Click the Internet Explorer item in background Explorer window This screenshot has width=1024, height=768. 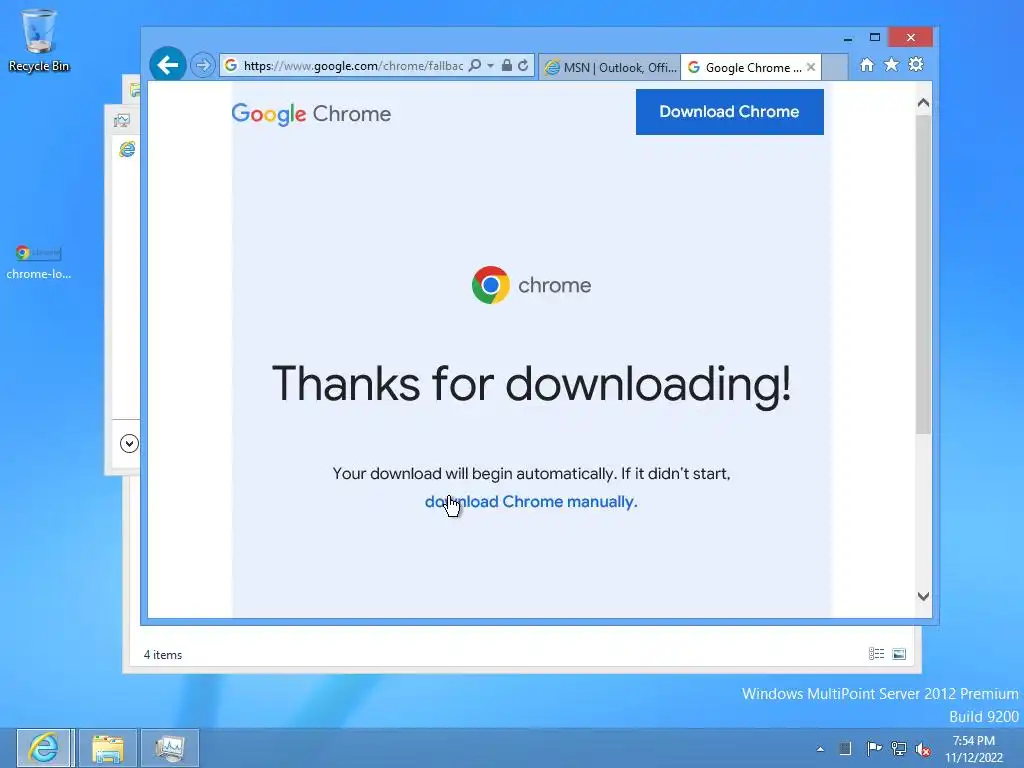127,150
